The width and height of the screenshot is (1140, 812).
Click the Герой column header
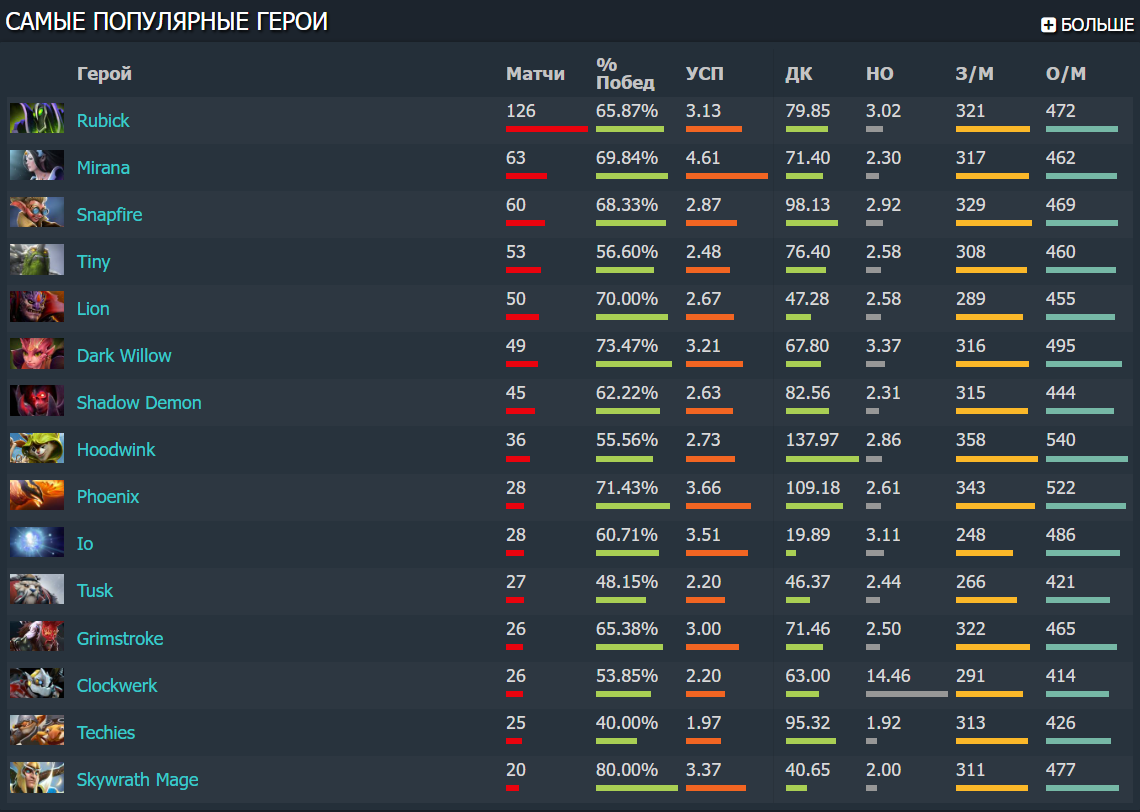point(104,73)
